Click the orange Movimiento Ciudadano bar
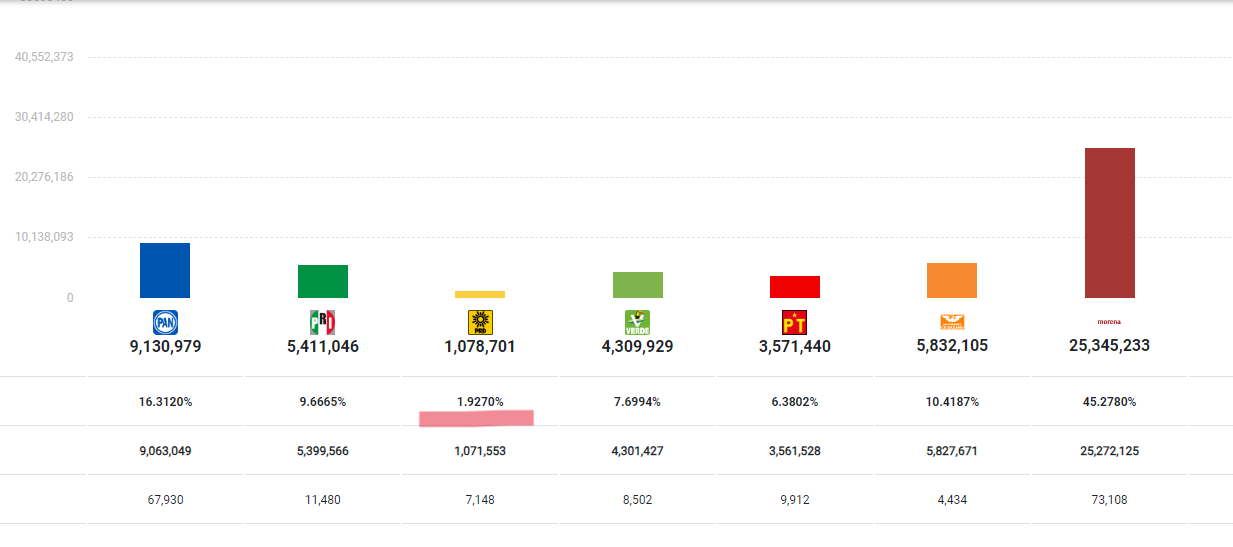 [x=952, y=280]
